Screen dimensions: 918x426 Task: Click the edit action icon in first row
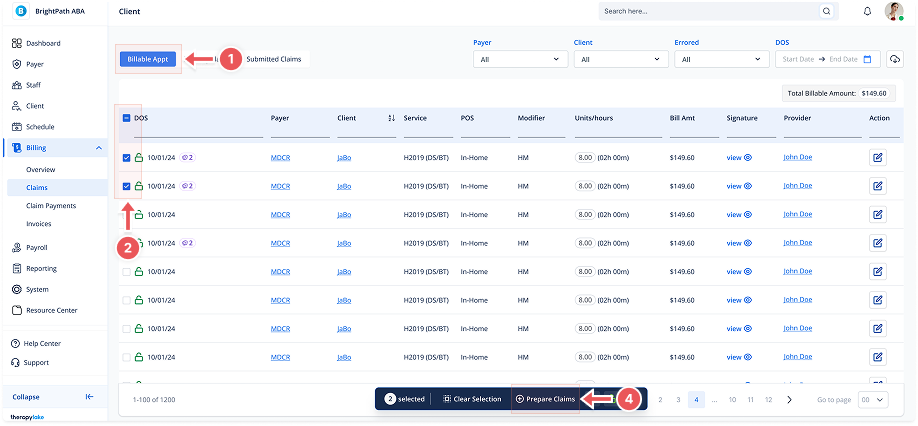878,157
